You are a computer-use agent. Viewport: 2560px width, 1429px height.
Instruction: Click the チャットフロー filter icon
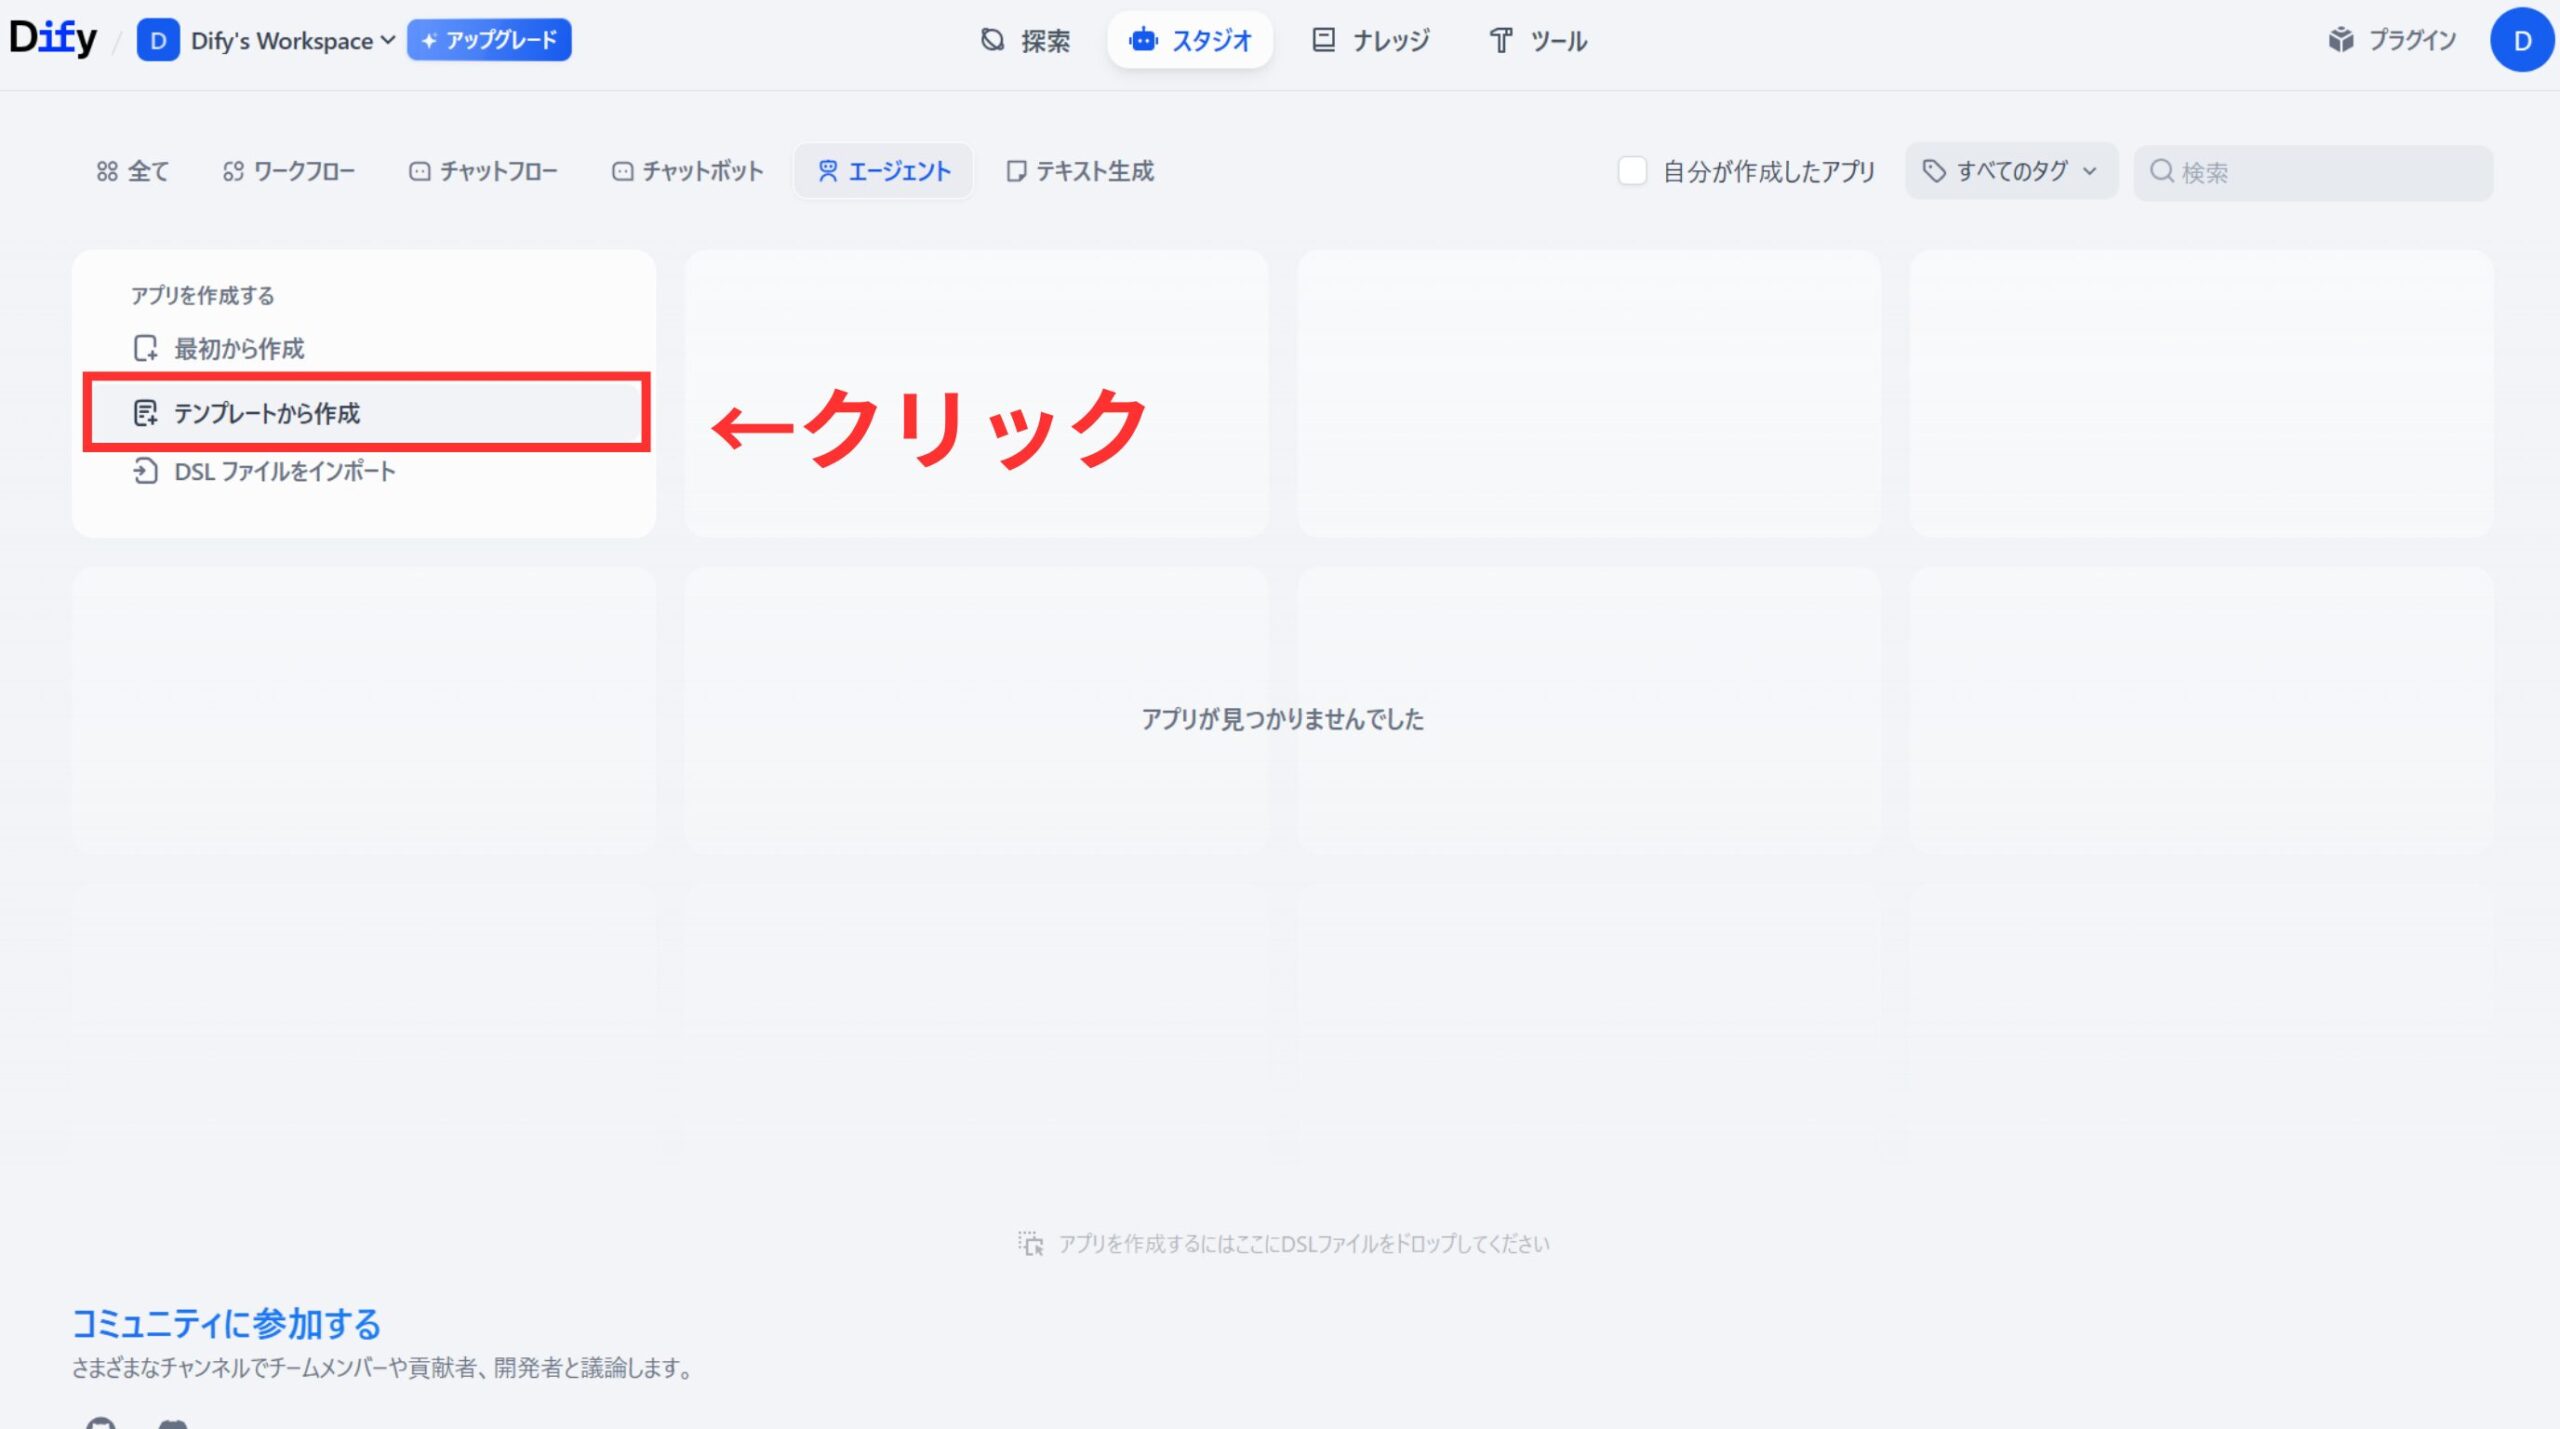coord(420,171)
